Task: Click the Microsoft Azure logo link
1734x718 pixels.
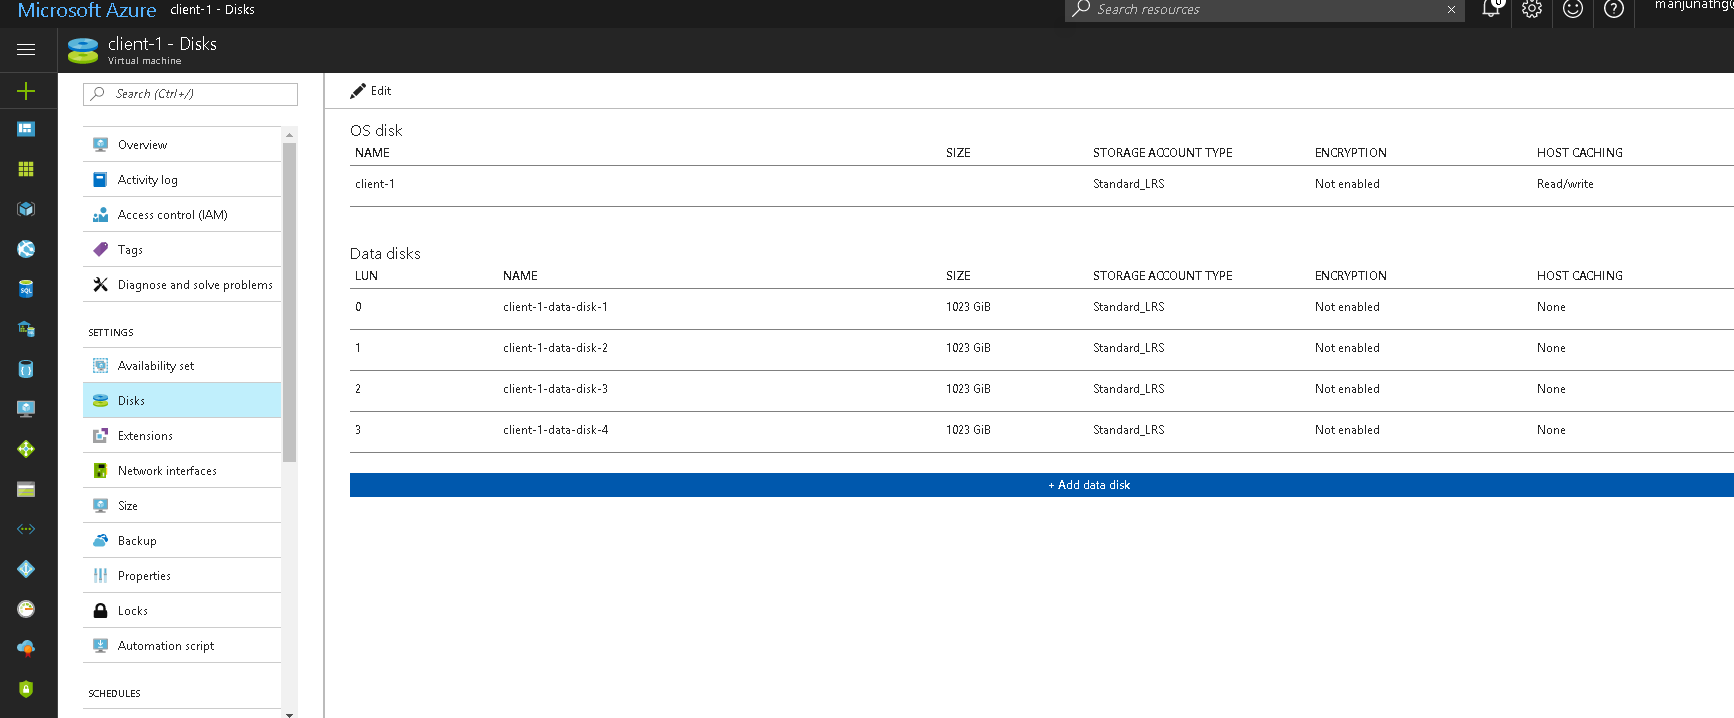Action: pos(87,10)
